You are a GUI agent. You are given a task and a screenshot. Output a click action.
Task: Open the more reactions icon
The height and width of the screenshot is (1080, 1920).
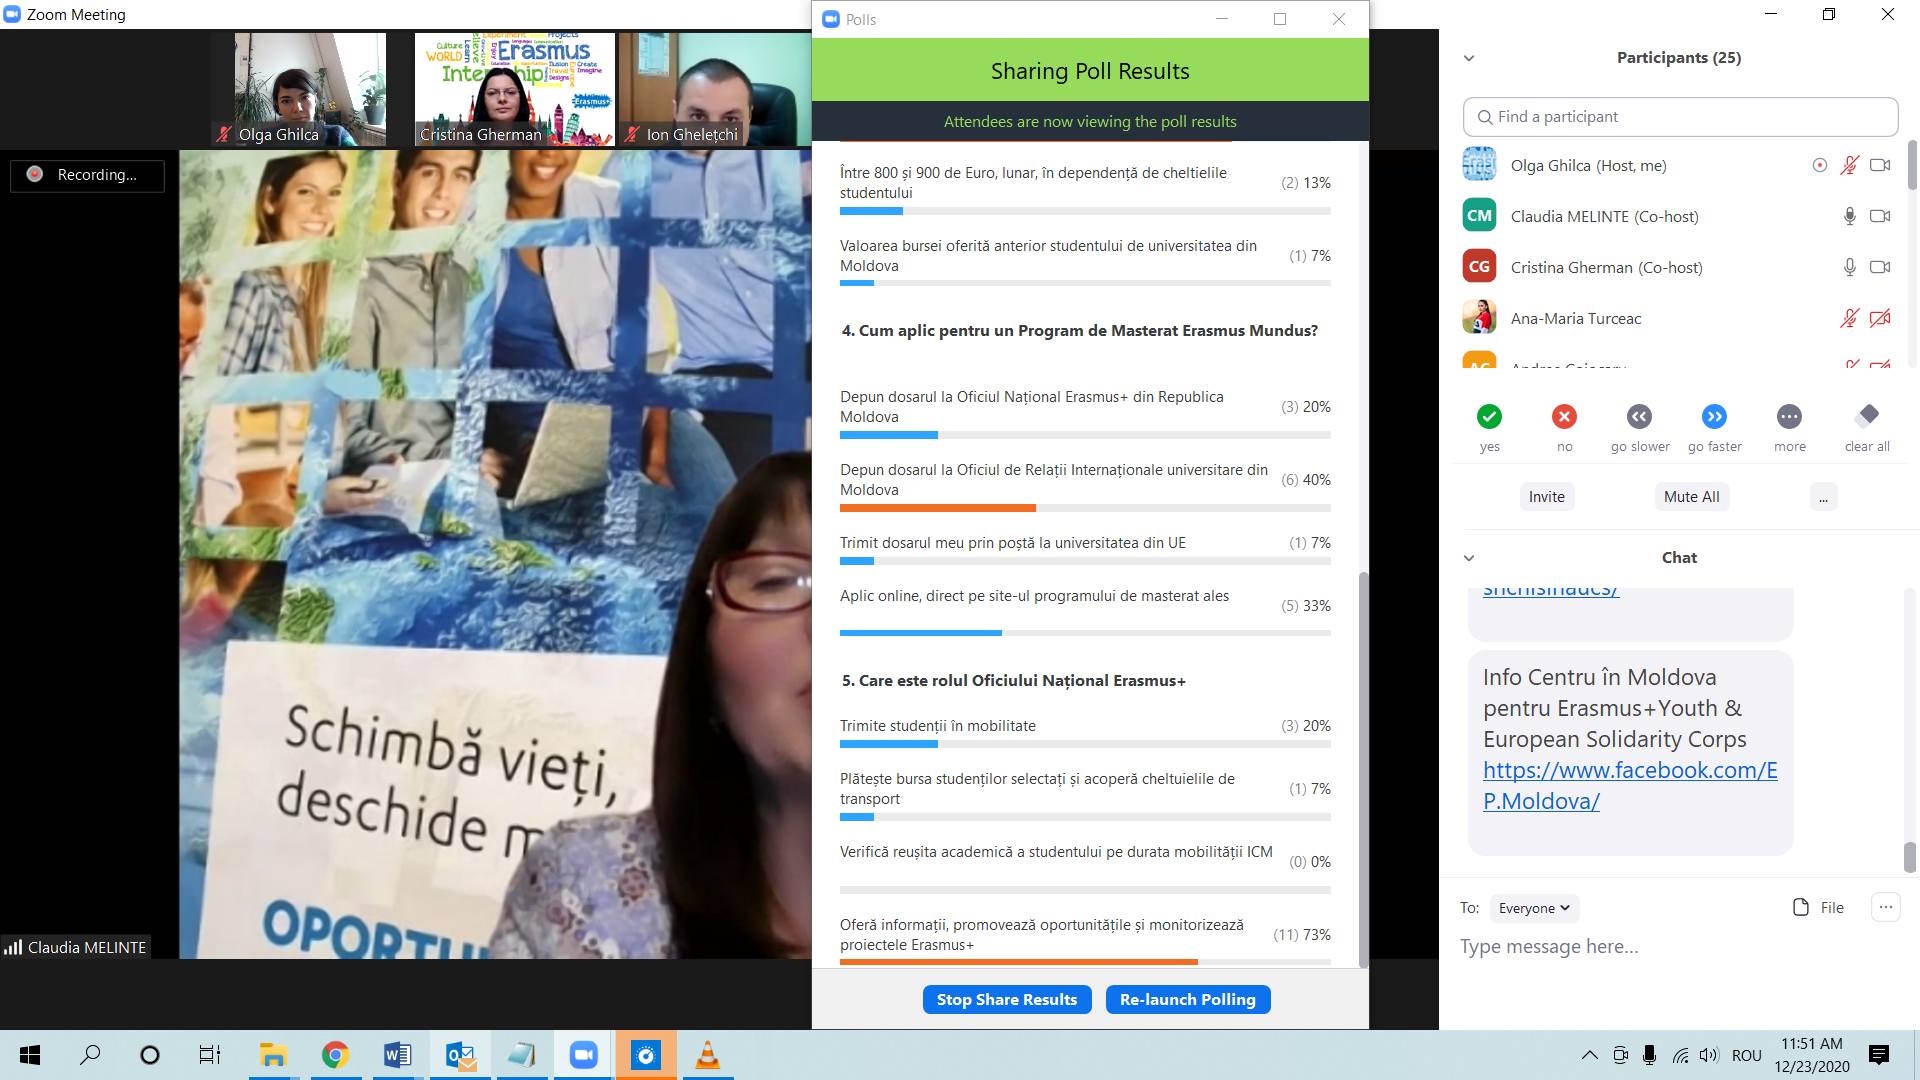pos(1789,416)
